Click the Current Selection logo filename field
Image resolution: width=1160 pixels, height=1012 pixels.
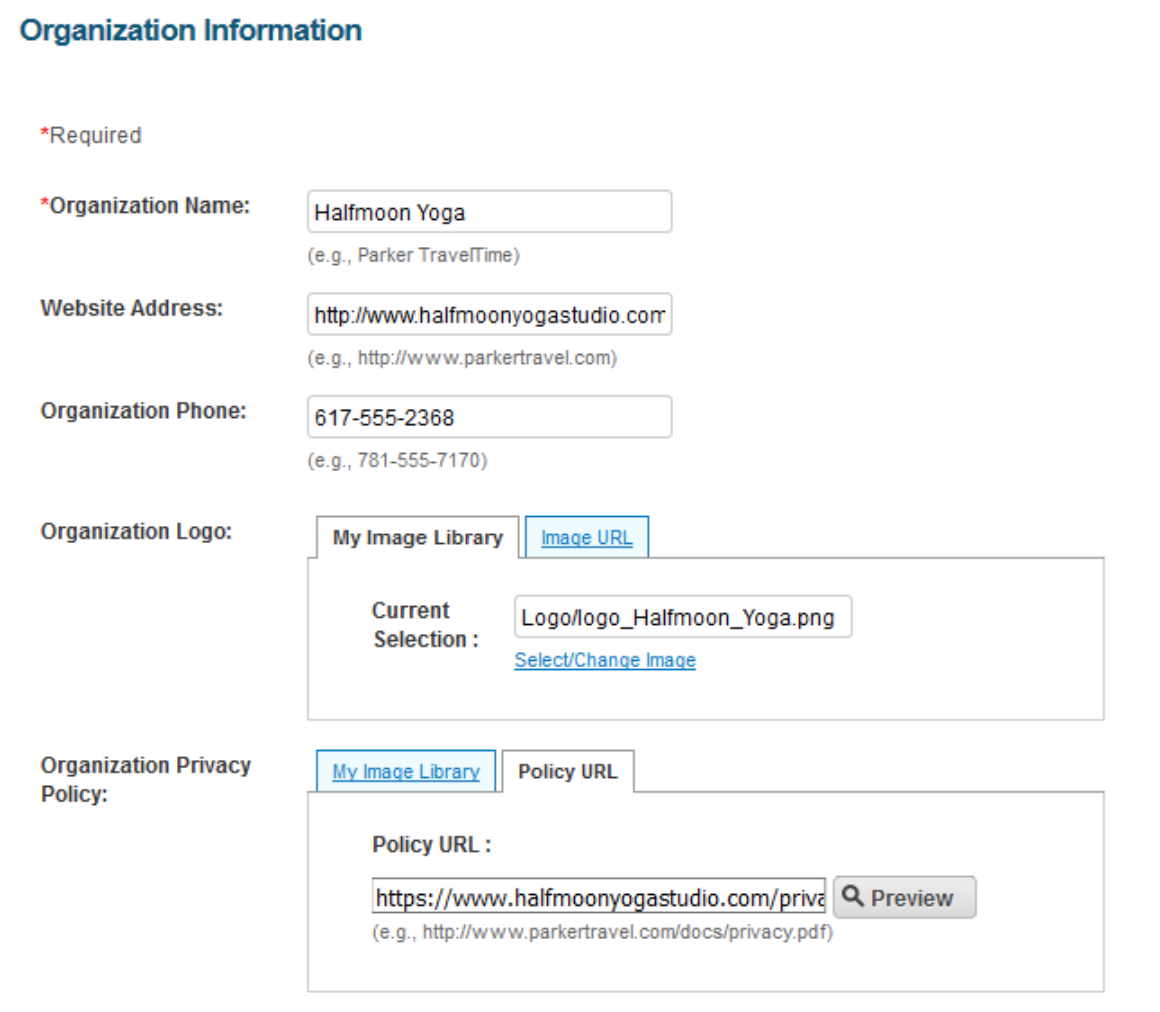point(683,617)
